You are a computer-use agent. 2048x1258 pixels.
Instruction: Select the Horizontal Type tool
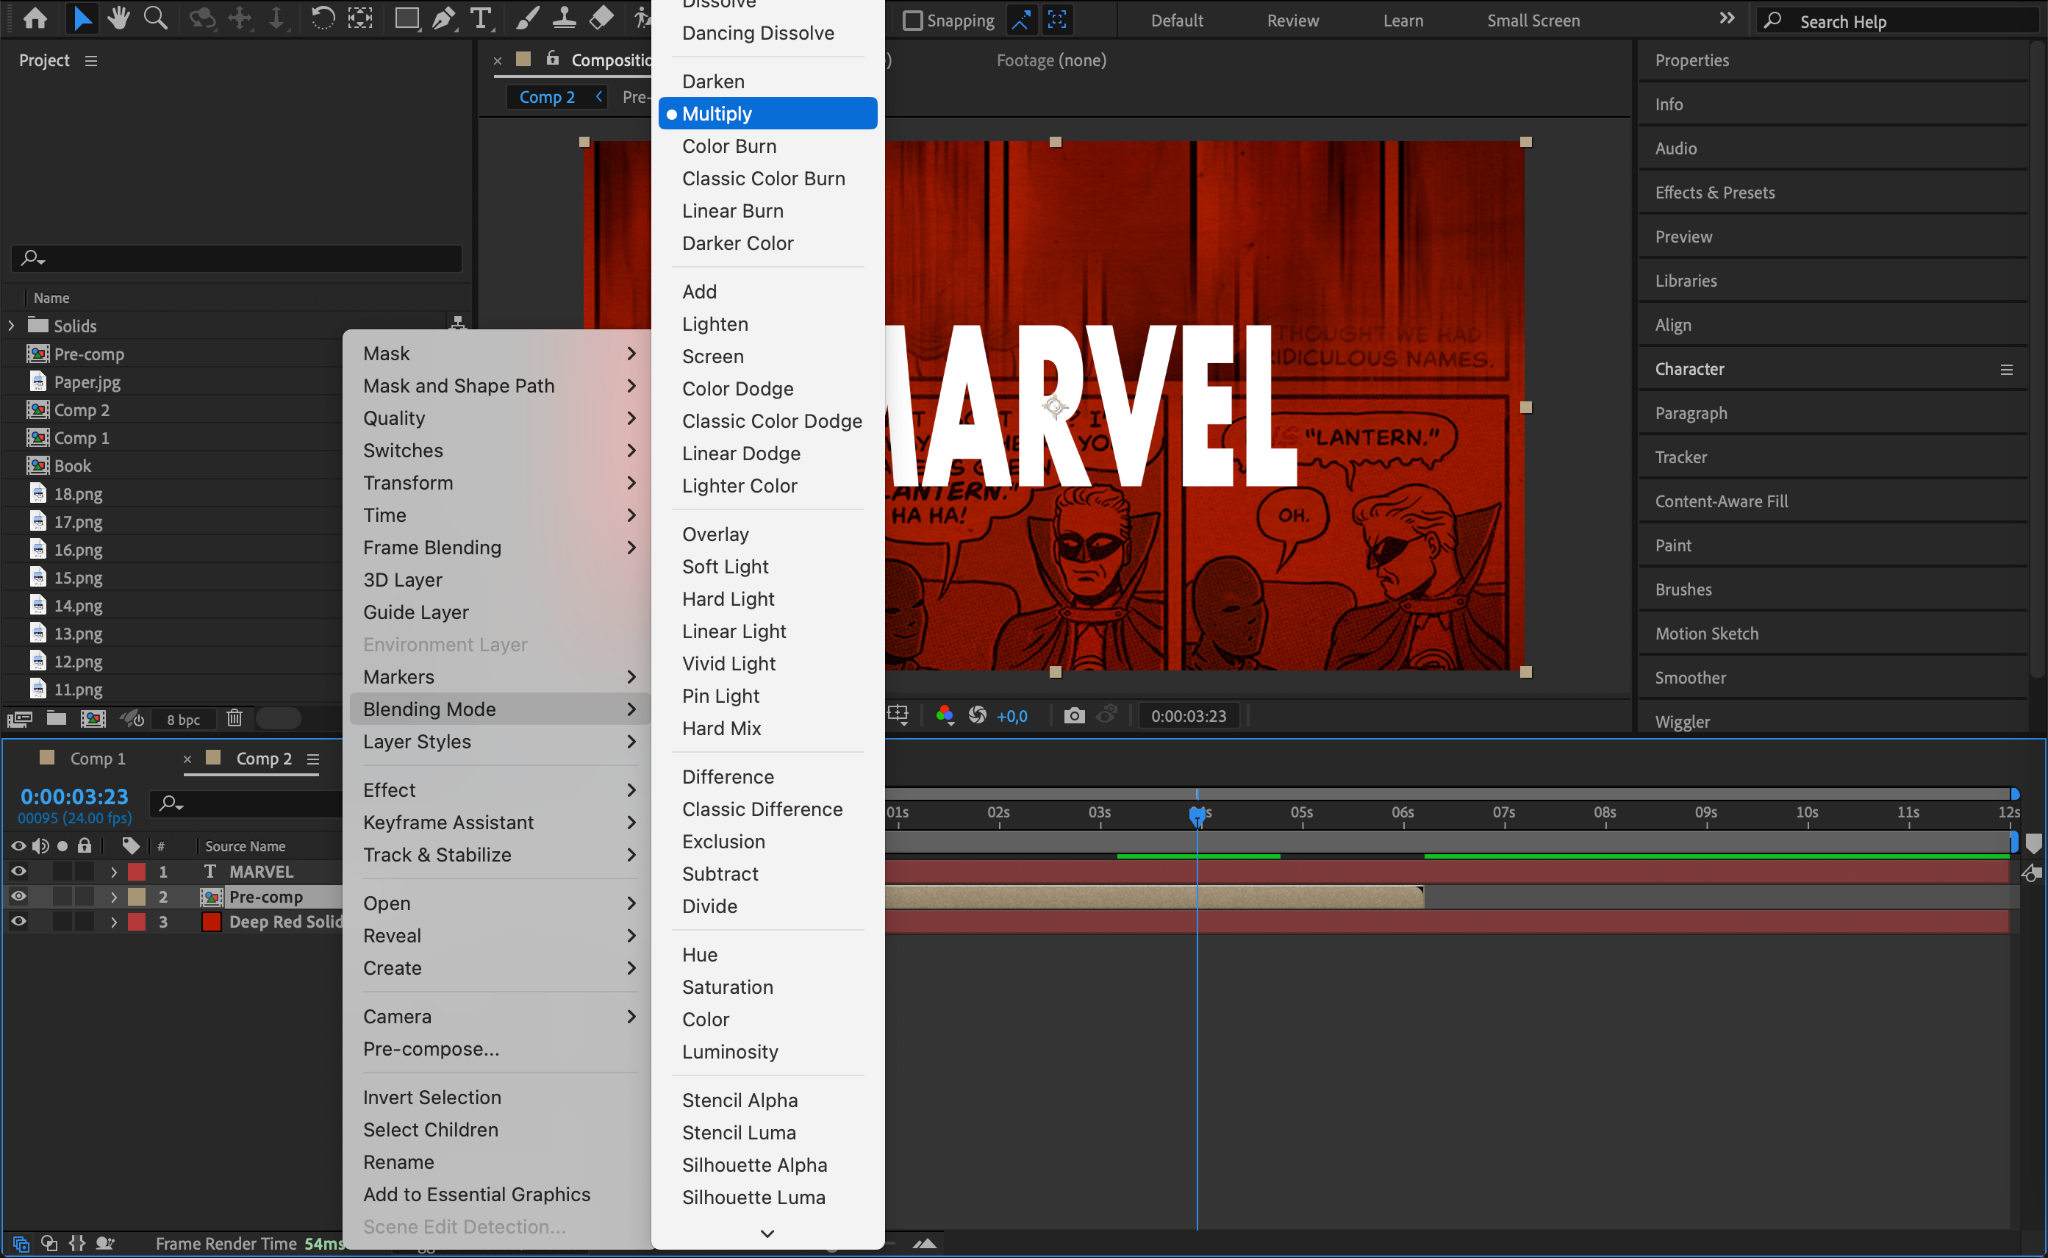pos(481,18)
